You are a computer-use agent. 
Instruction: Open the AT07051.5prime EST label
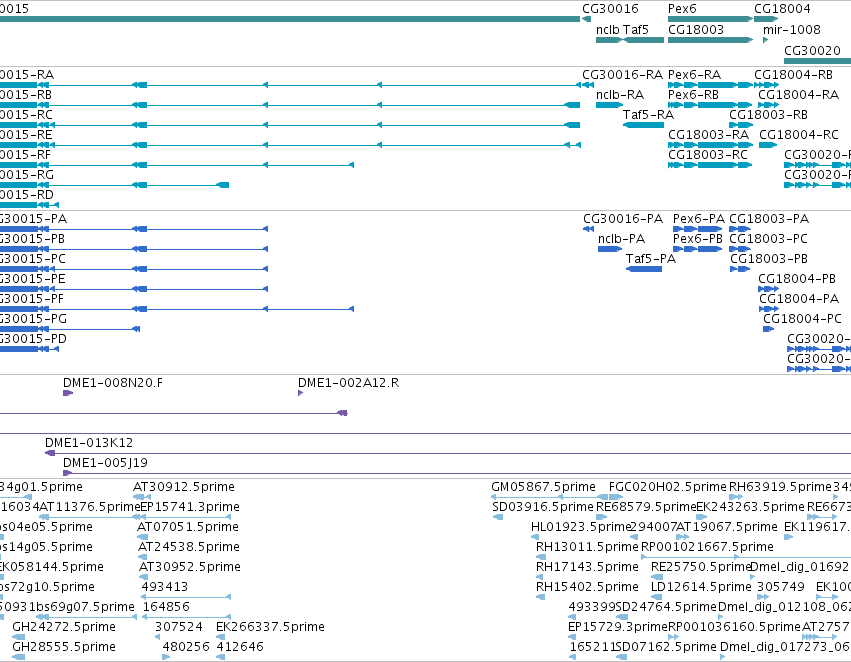point(188,527)
